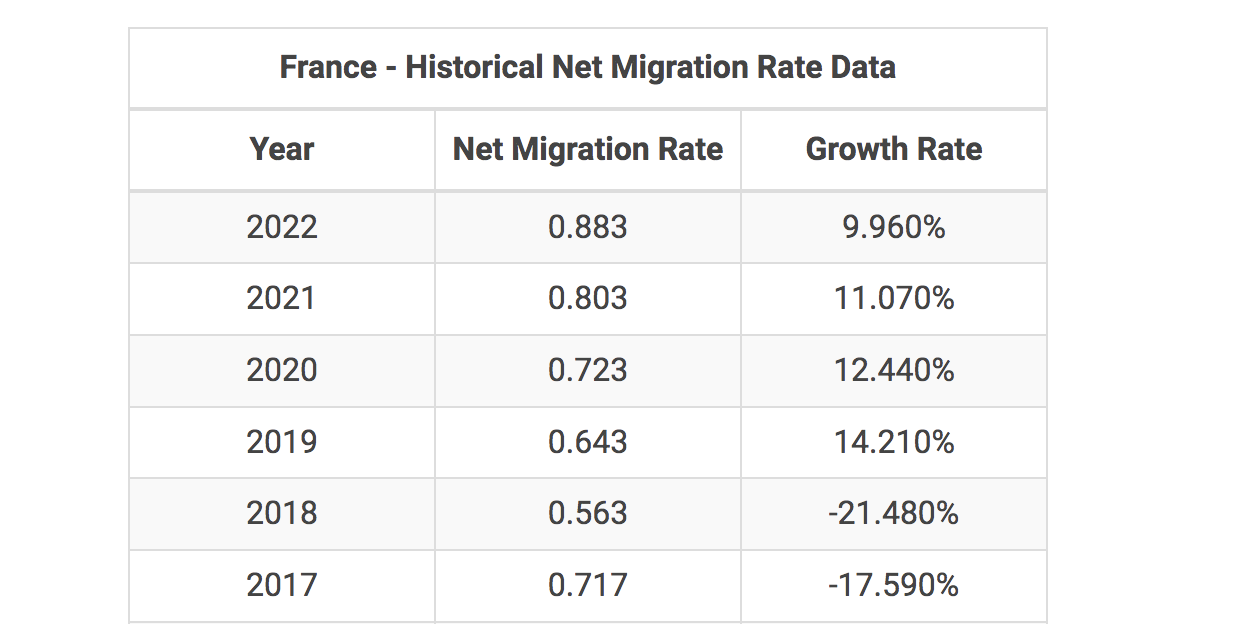Click the Net Migration Rate column header
Viewport: 1252px width, 624px height.
pos(588,150)
